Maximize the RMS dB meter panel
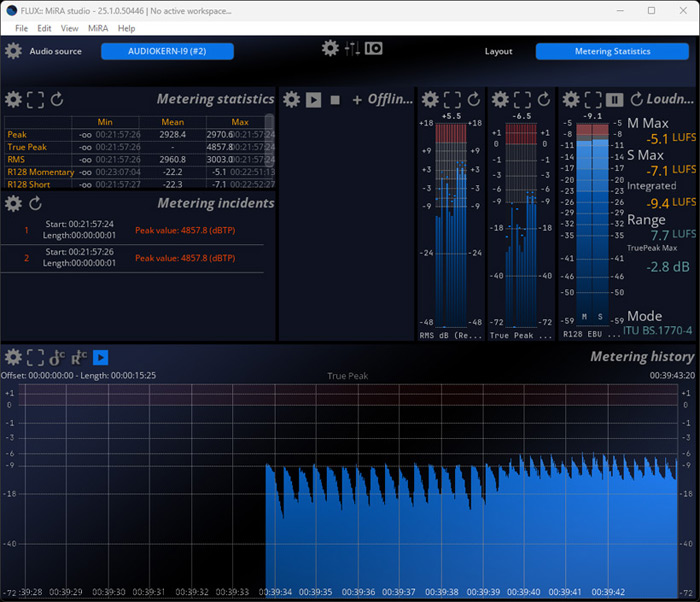This screenshot has width=700, height=602. [452, 100]
